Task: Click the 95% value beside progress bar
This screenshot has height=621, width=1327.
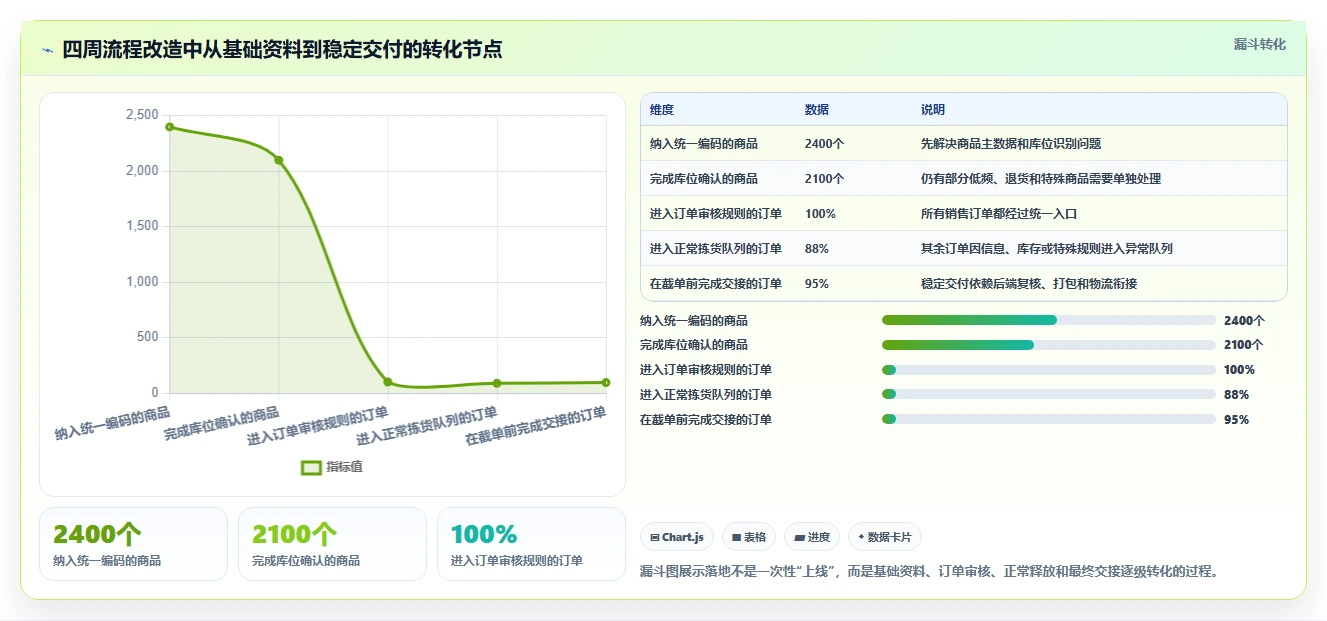Action: click(x=1236, y=420)
